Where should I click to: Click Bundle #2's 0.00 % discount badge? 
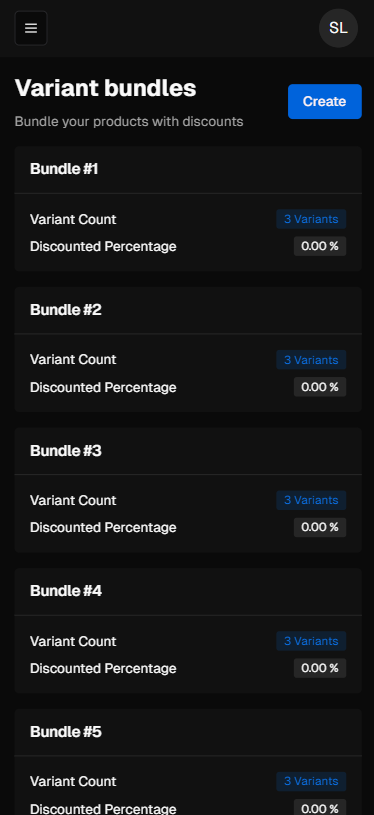[320, 387]
